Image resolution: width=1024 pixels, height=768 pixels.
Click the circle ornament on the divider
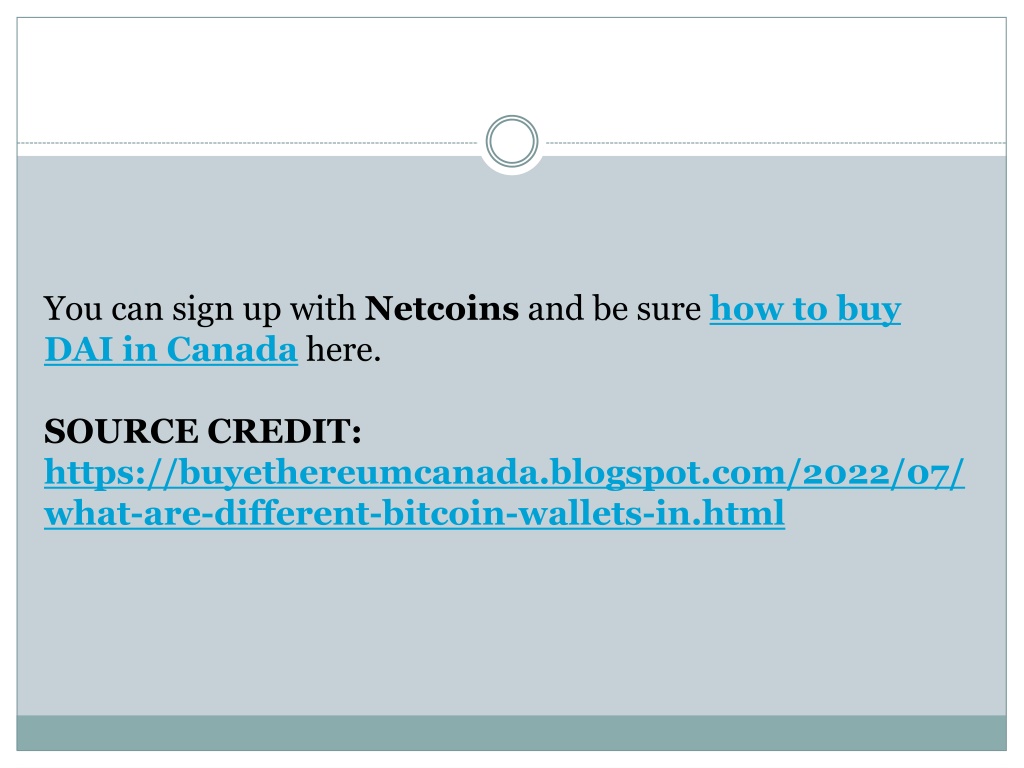[512, 141]
